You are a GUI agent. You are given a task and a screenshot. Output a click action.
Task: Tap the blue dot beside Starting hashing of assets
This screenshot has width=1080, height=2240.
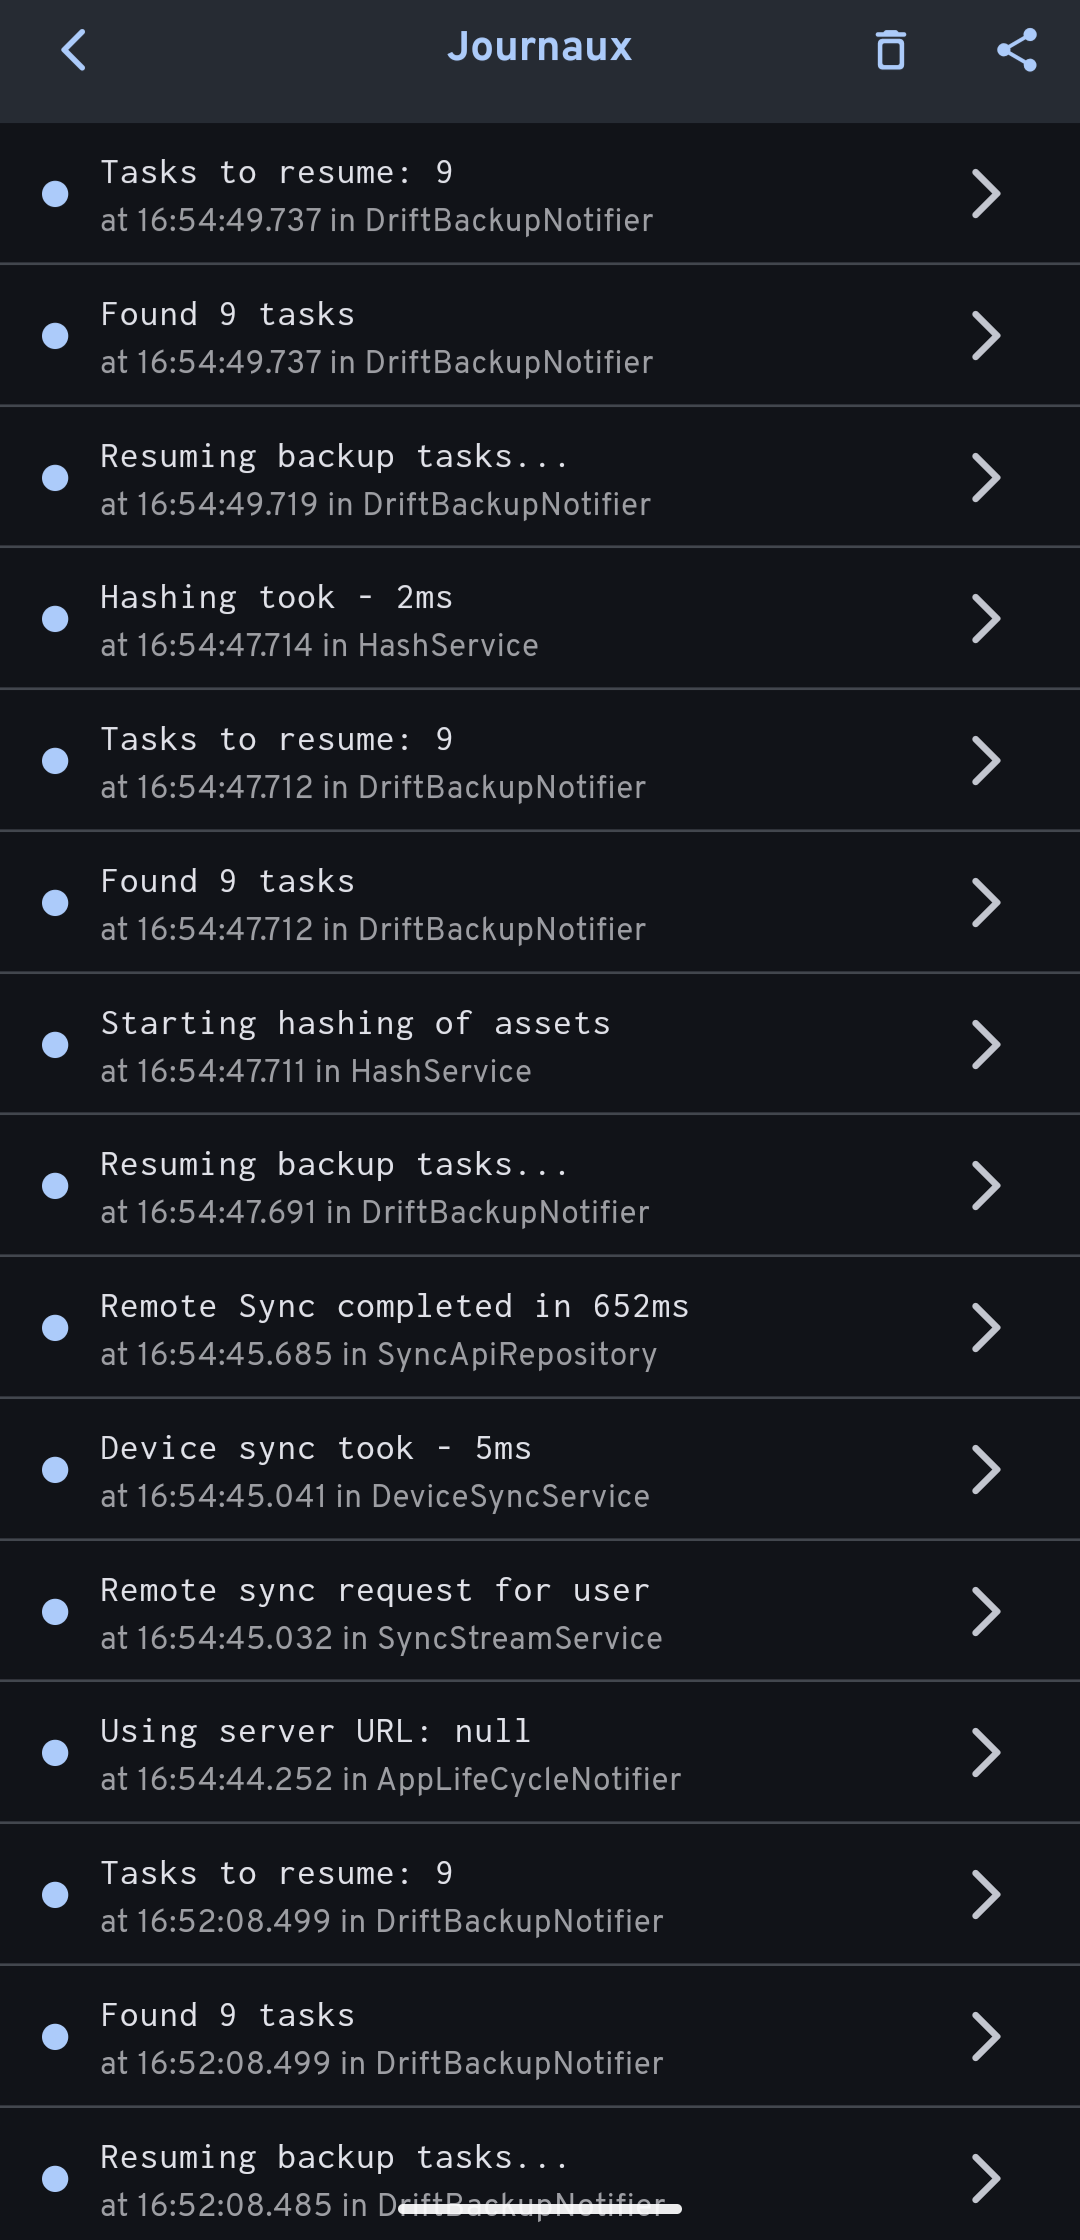coord(55,1045)
